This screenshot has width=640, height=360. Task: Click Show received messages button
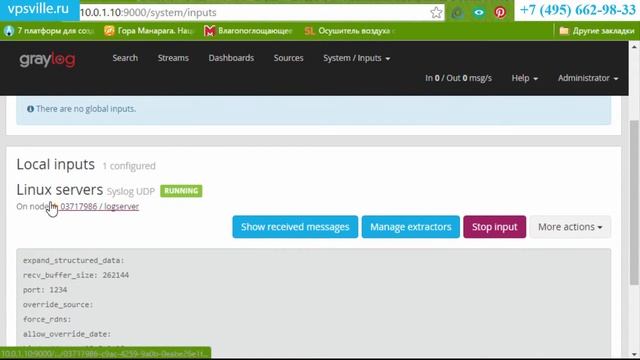click(295, 227)
